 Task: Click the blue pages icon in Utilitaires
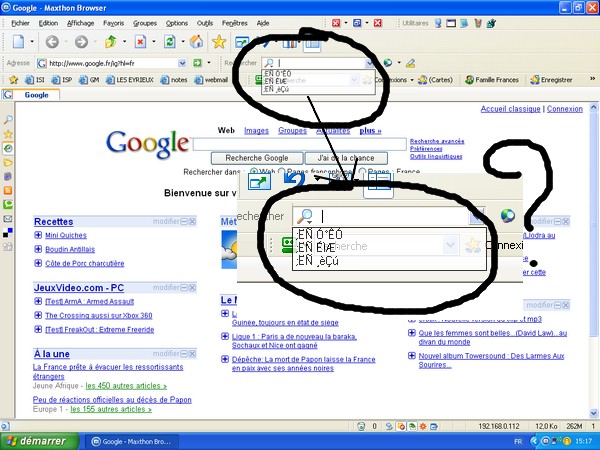click(x=464, y=23)
